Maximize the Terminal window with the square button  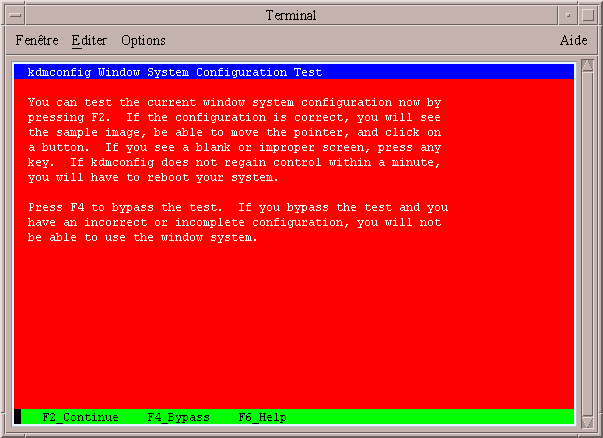tap(588, 15)
